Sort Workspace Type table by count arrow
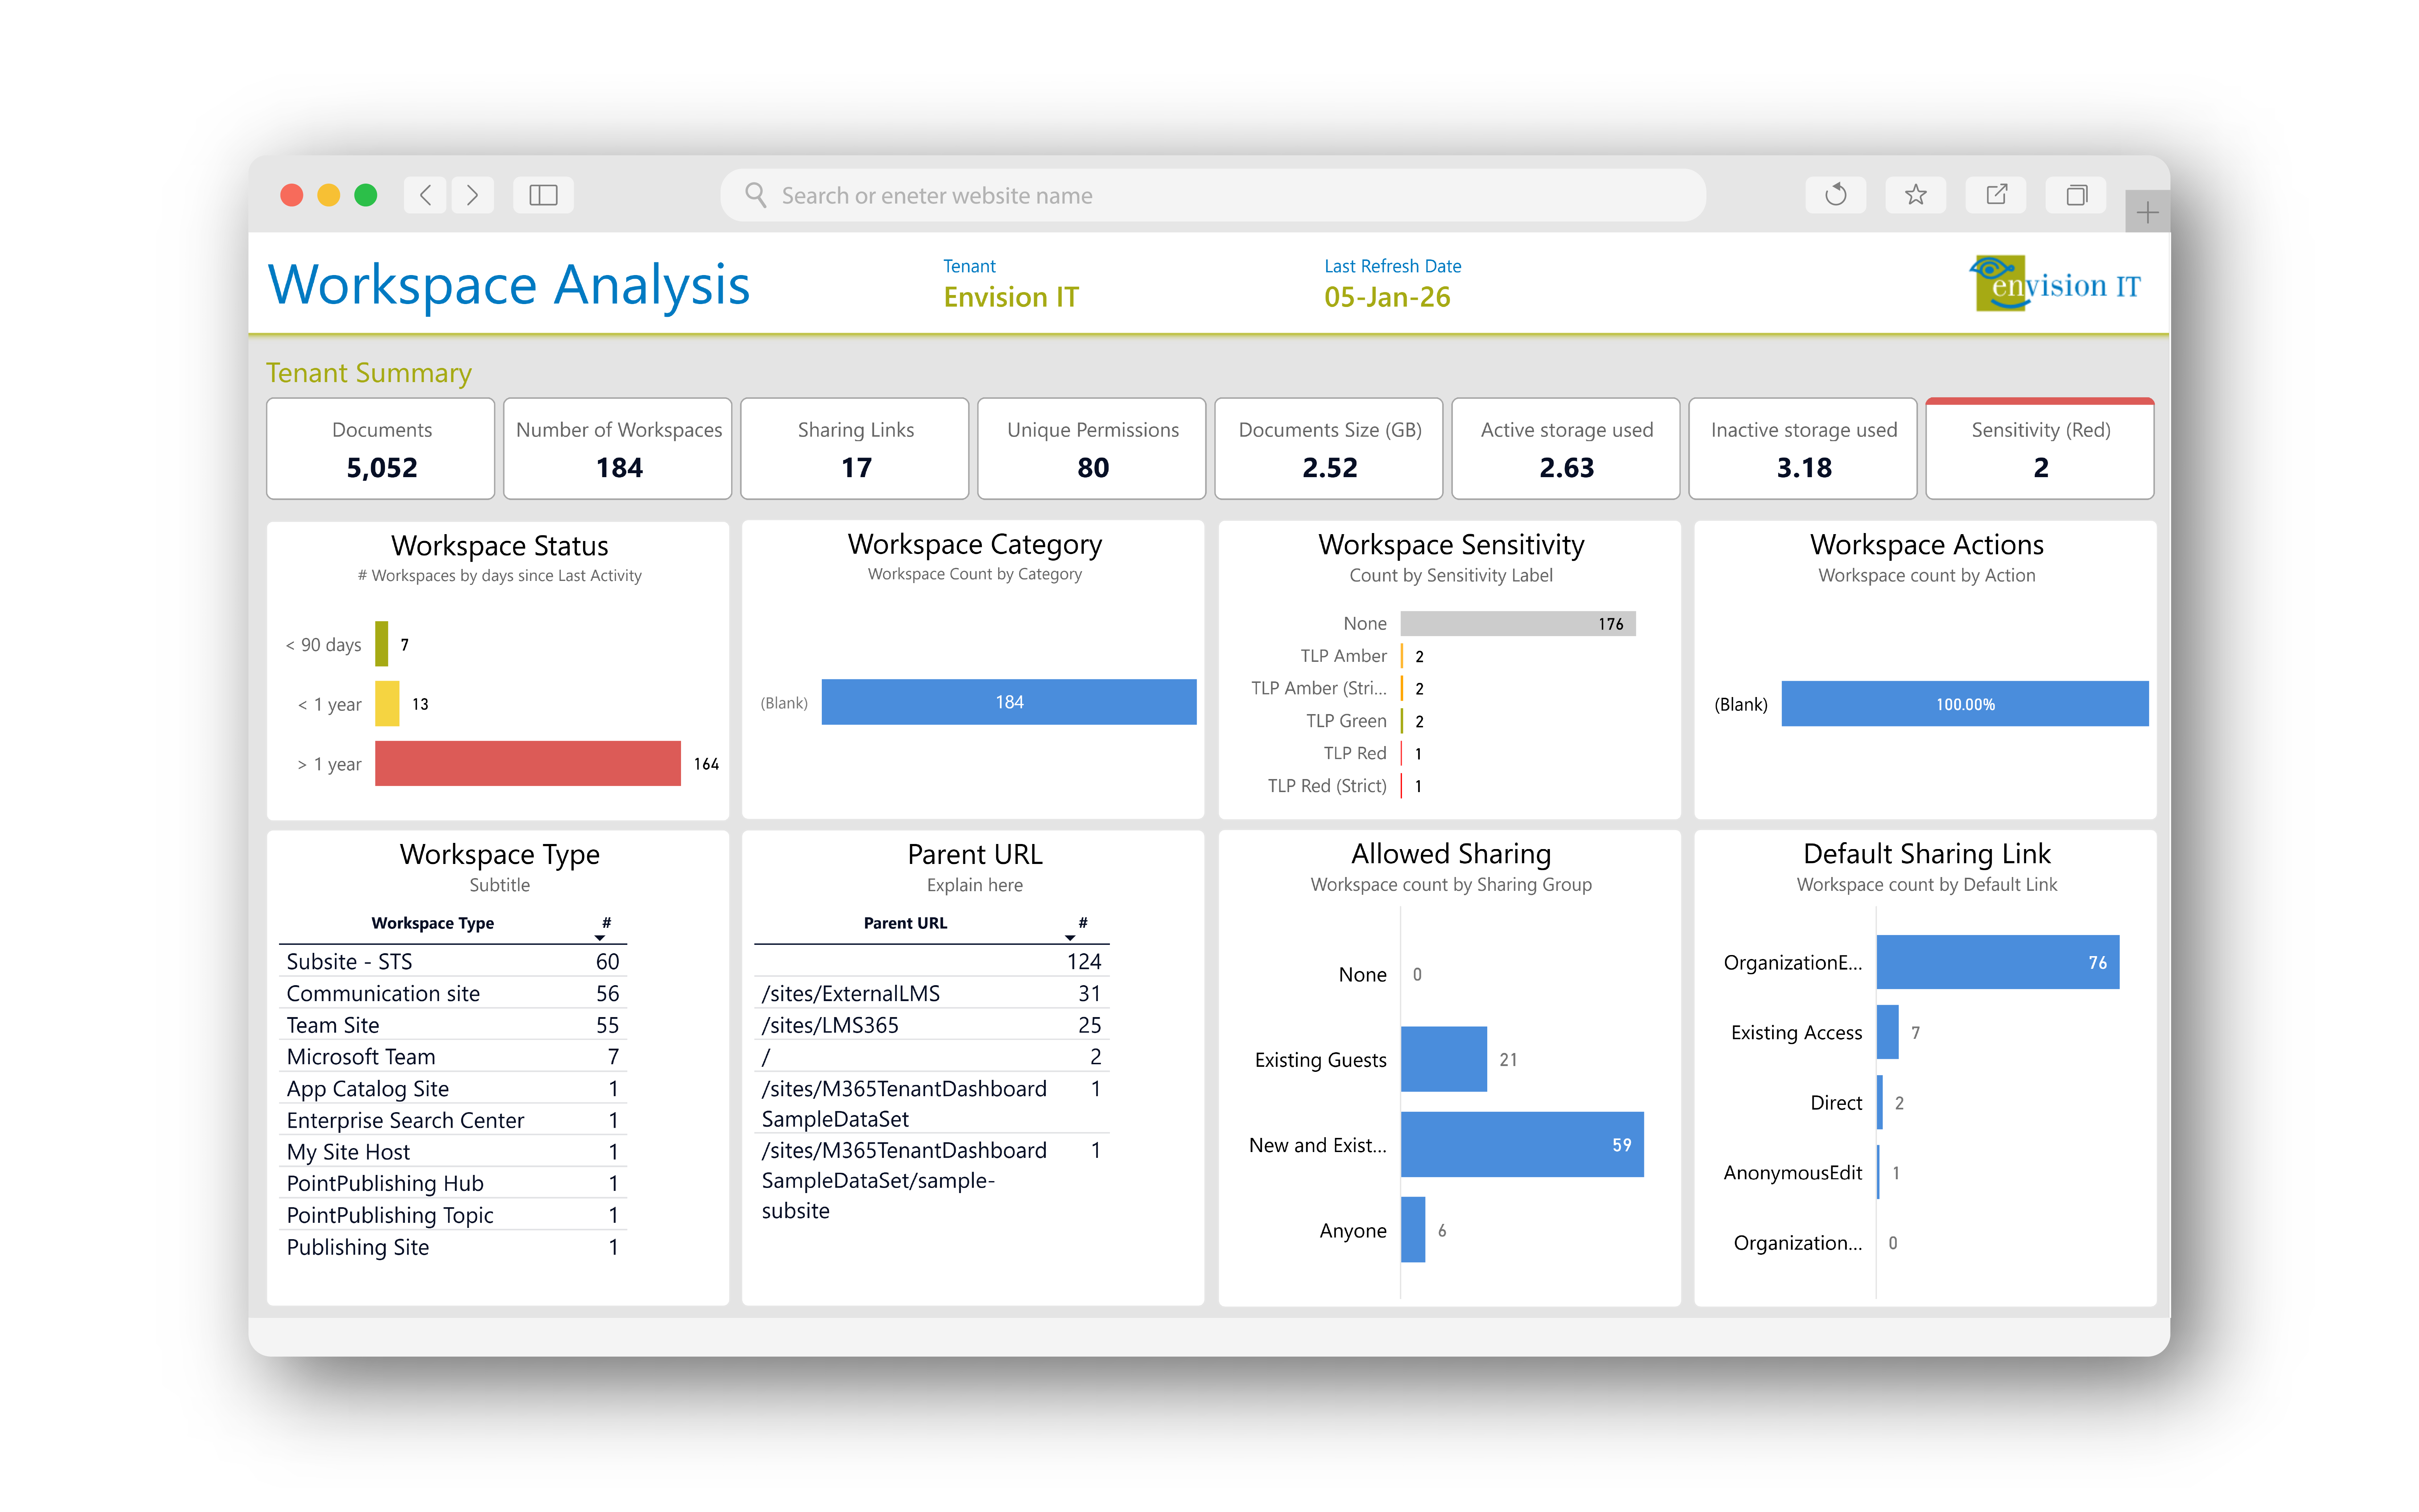 [600, 938]
